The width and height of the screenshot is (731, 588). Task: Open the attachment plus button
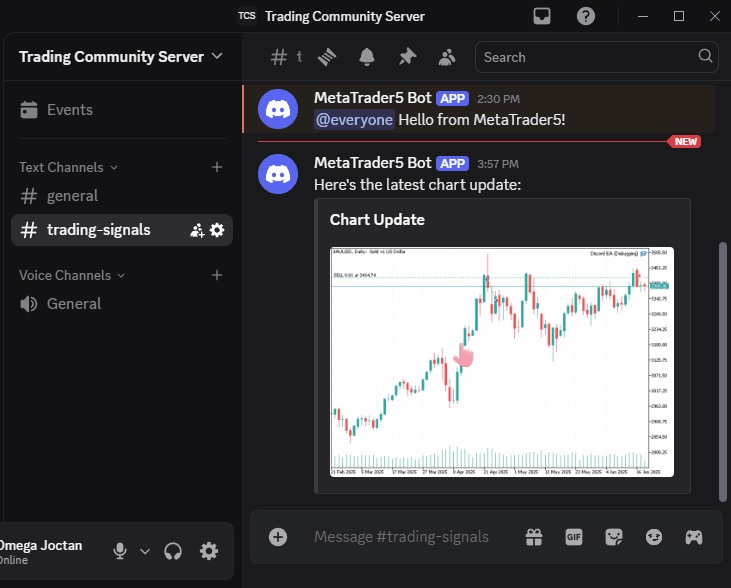click(x=278, y=537)
